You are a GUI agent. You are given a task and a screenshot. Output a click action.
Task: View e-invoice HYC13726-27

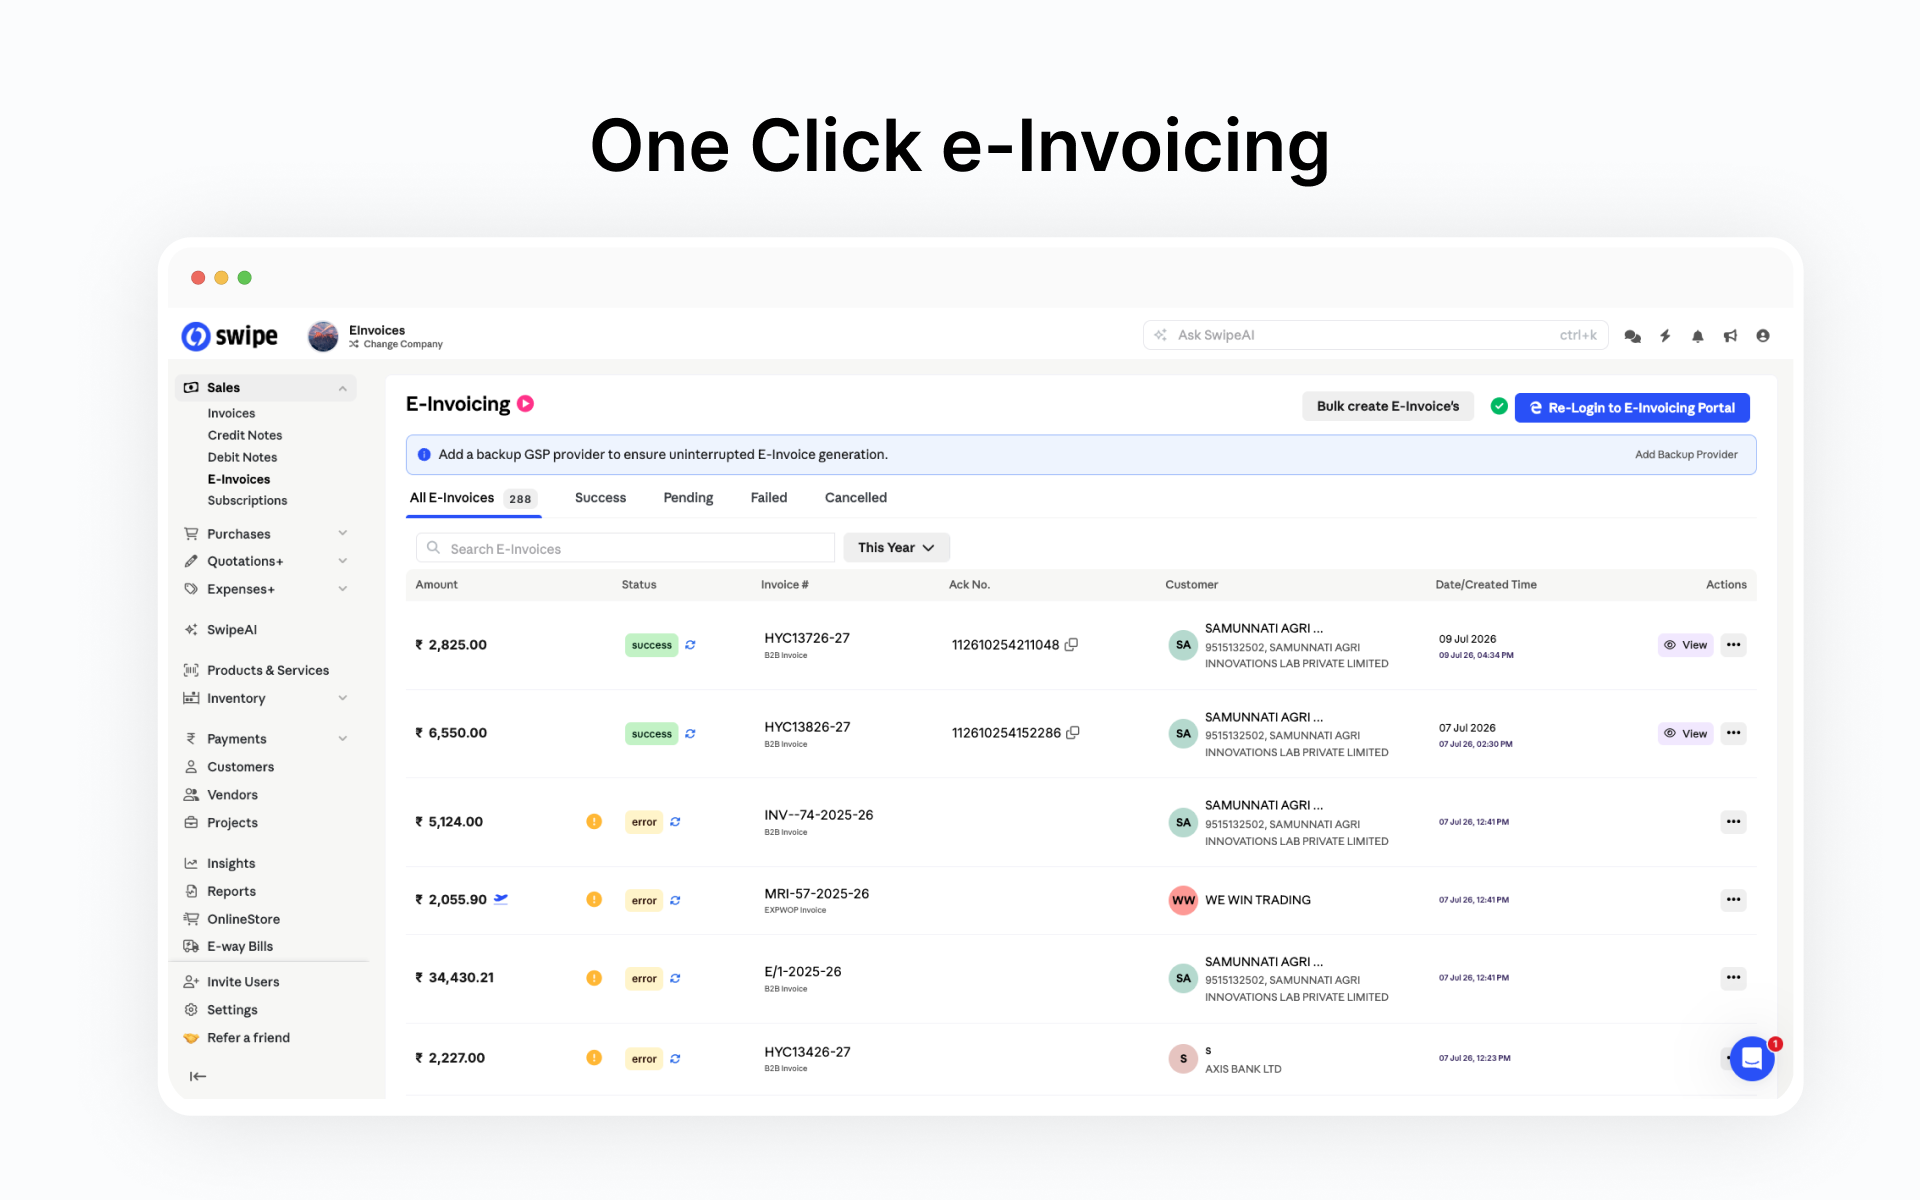coord(1685,645)
